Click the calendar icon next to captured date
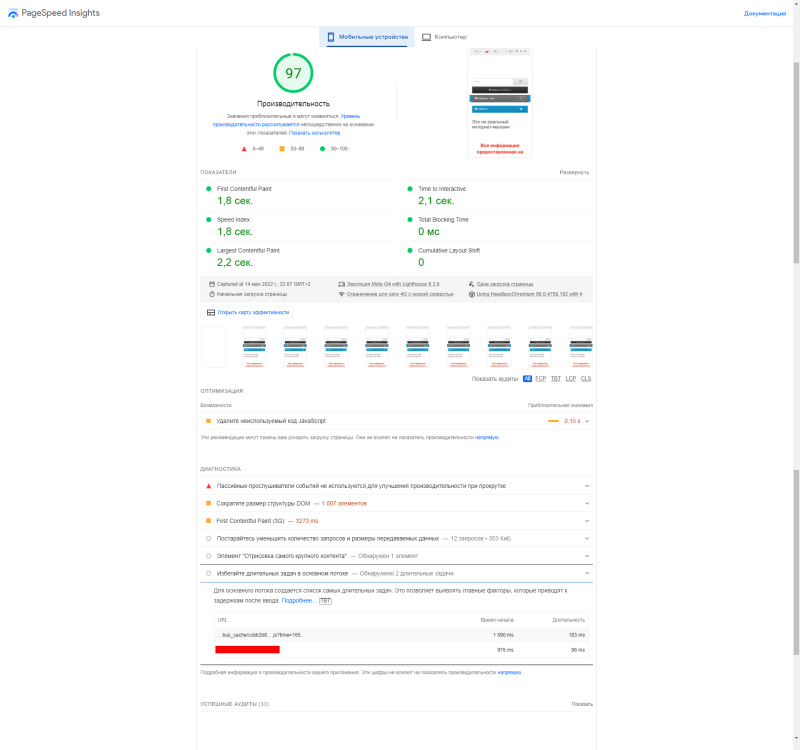 210,284
